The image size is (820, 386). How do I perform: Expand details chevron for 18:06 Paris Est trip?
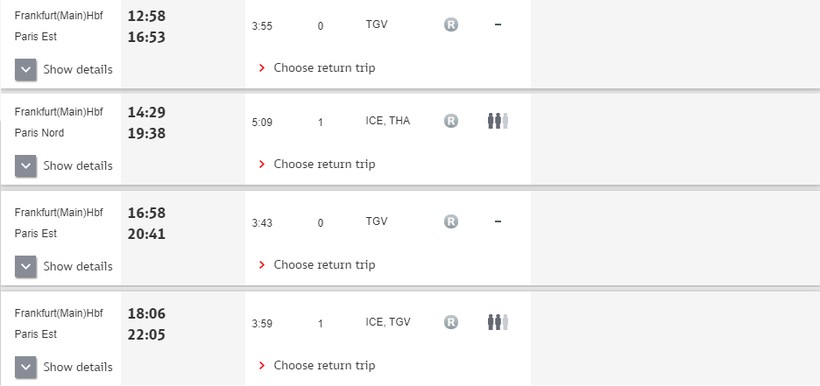click(26, 367)
